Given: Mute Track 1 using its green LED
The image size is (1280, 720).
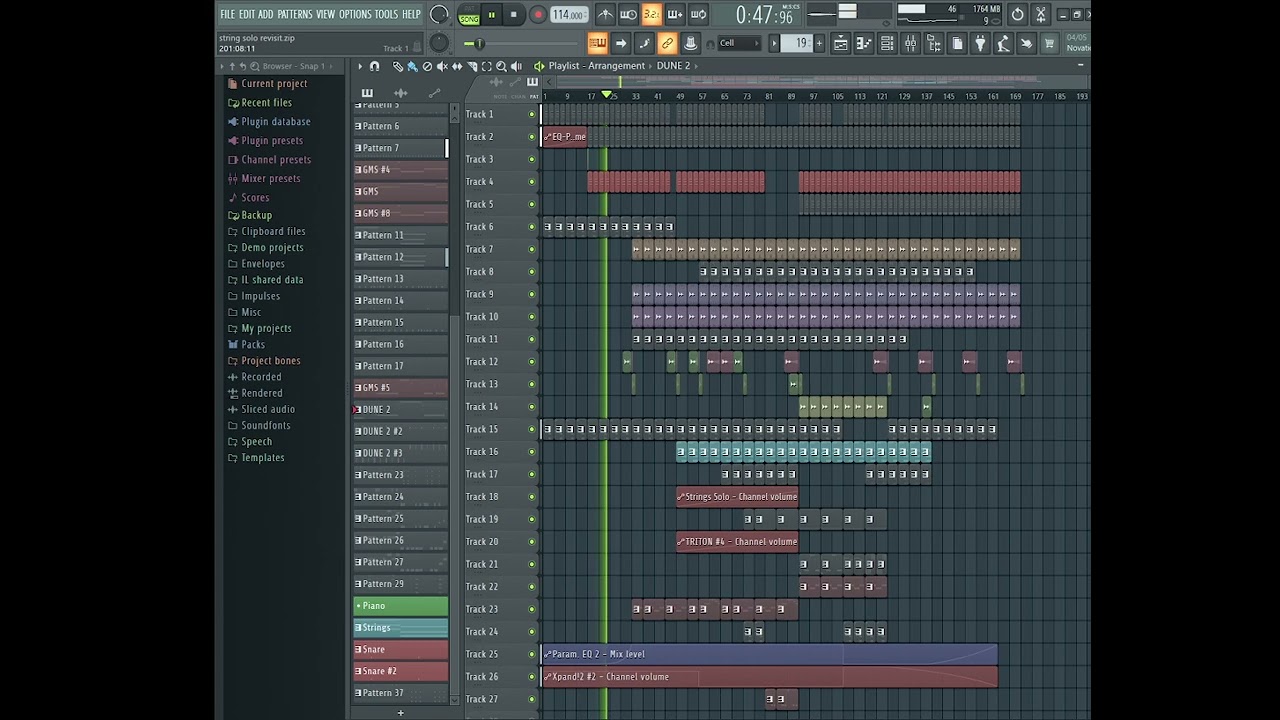Looking at the screenshot, I should pos(532,114).
